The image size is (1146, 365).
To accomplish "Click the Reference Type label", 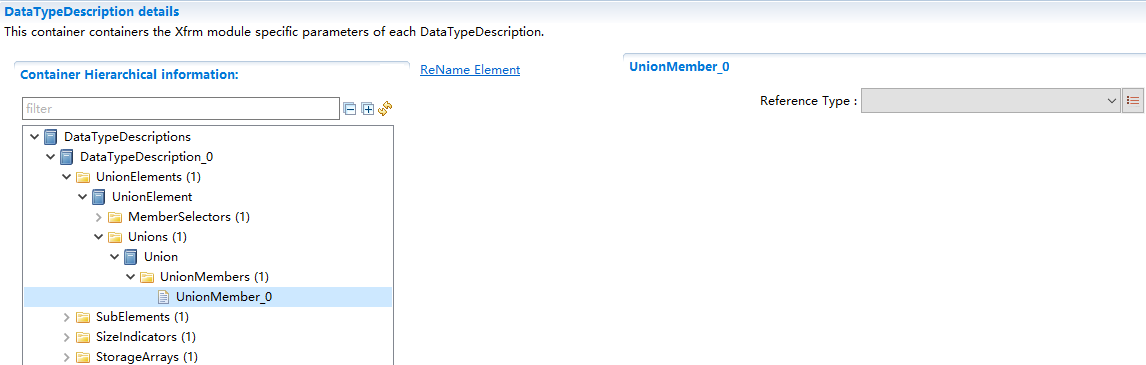I will pos(808,101).
